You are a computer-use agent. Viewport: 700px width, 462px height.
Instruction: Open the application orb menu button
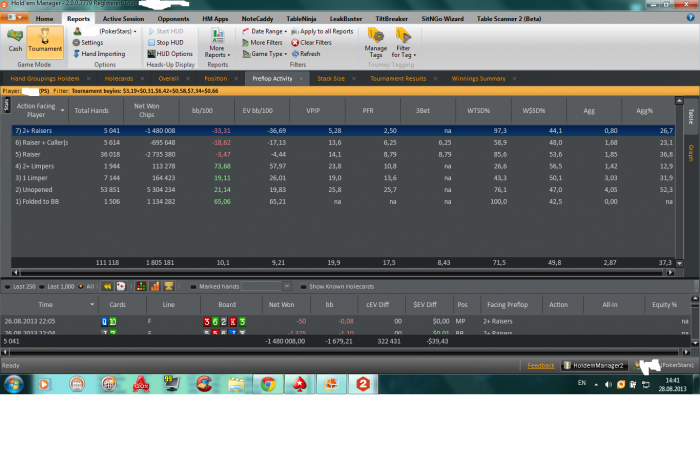14,17
